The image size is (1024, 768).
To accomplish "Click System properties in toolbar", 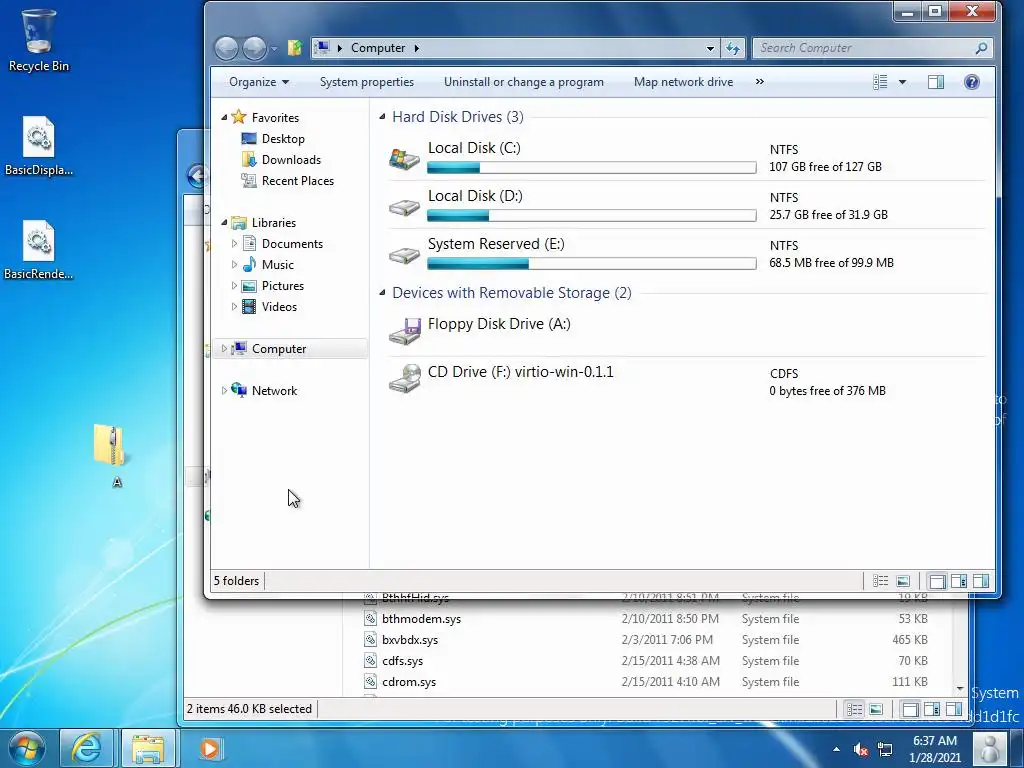I will pos(366,82).
